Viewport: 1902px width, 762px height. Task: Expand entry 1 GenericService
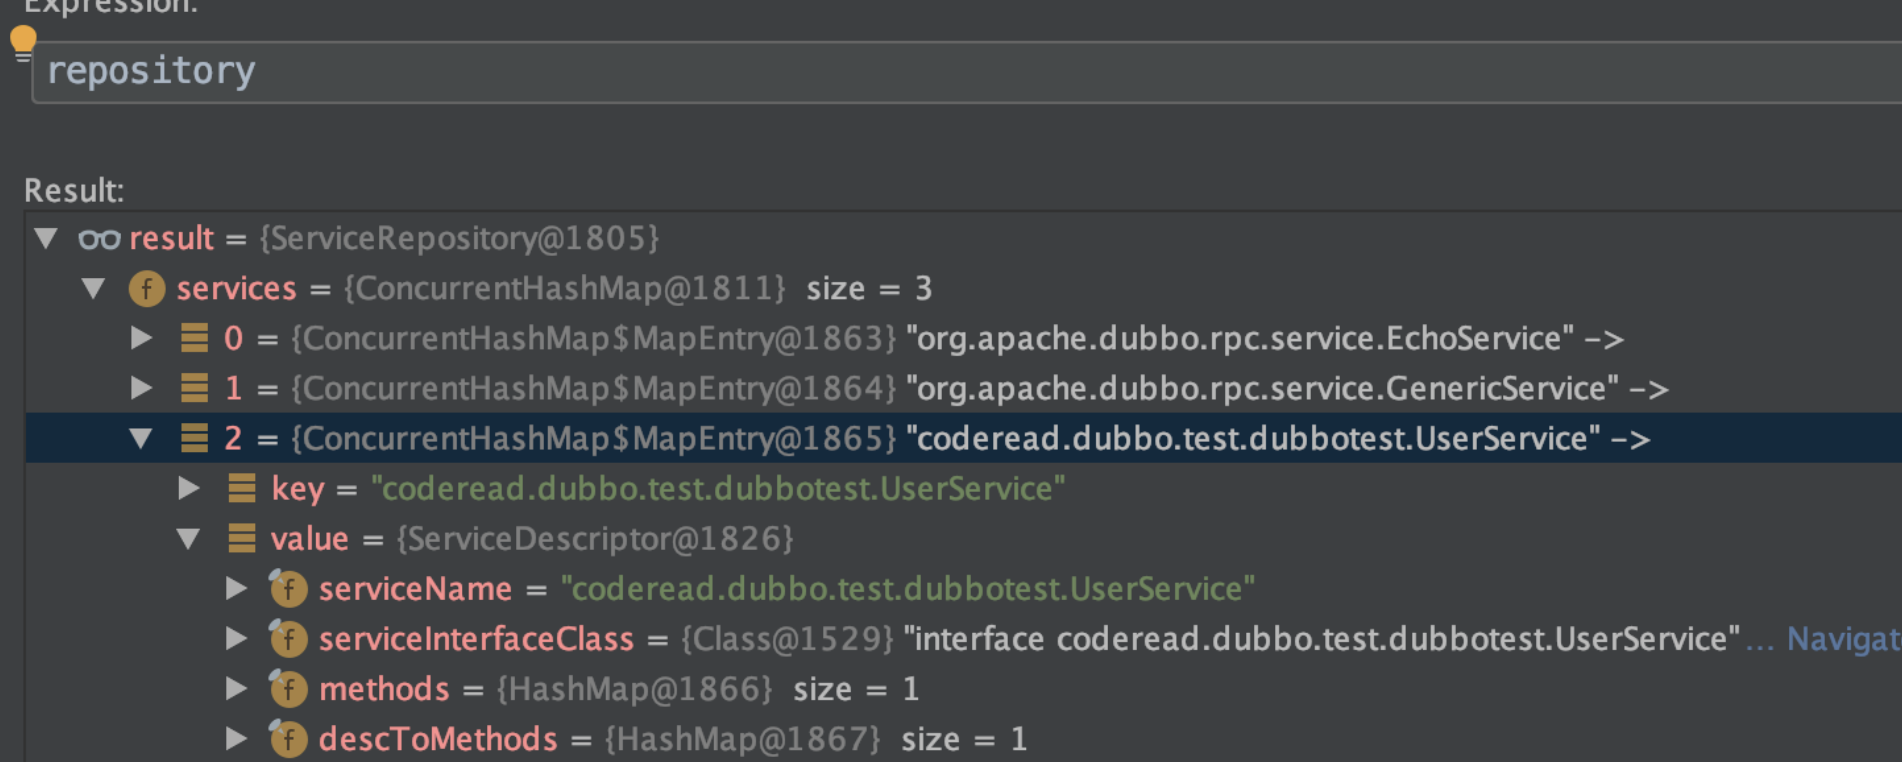tap(141, 388)
